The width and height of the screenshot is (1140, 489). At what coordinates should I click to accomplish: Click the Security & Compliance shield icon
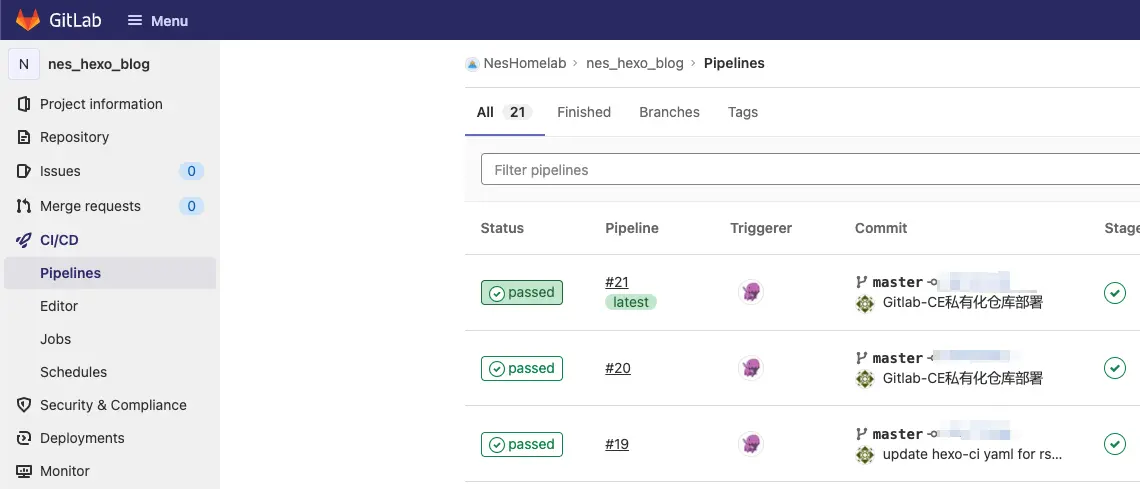tap(24, 405)
